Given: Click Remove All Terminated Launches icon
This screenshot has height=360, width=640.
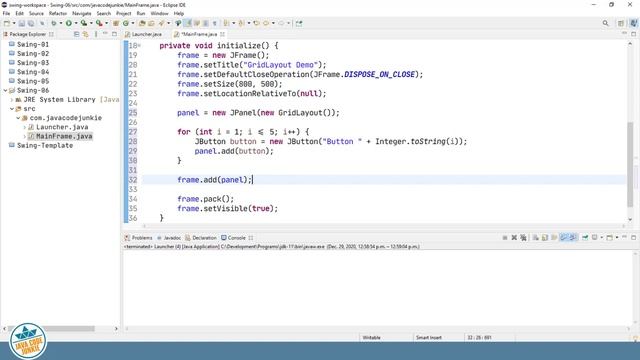Looking at the screenshot, I should pyautogui.click(x=523, y=238).
